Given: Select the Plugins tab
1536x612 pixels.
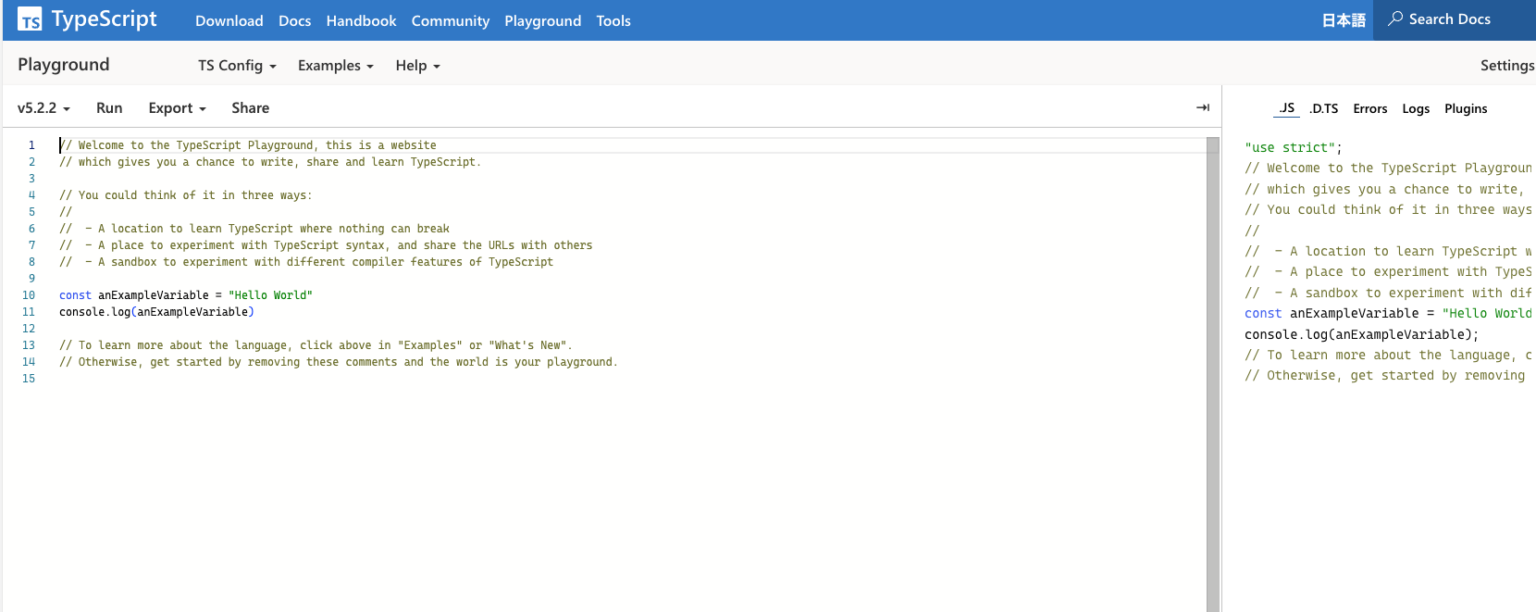Looking at the screenshot, I should 1465,109.
